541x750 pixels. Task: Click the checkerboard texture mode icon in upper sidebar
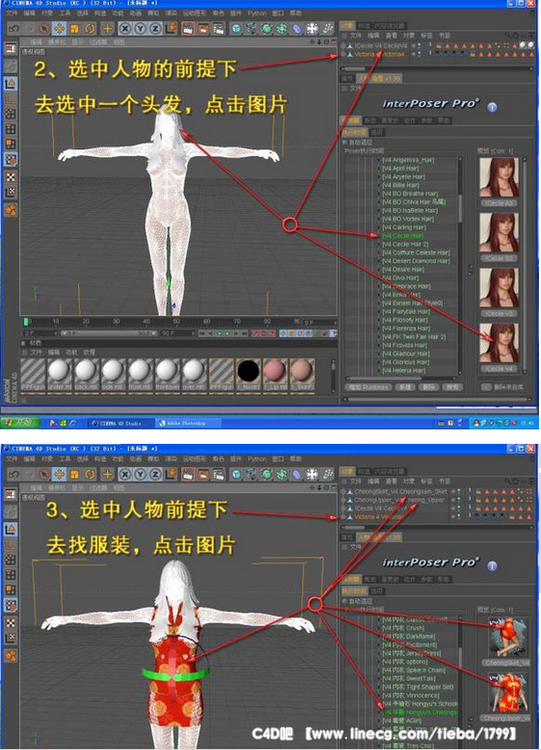point(10,177)
